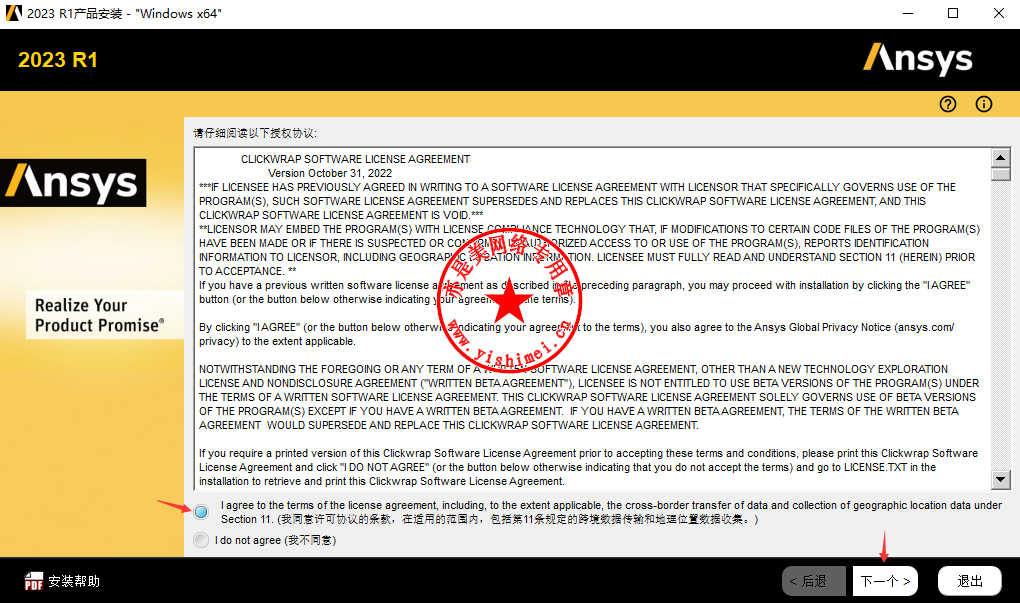Open the 安装帮助 installation help link
The height and width of the screenshot is (603, 1020).
(74, 581)
